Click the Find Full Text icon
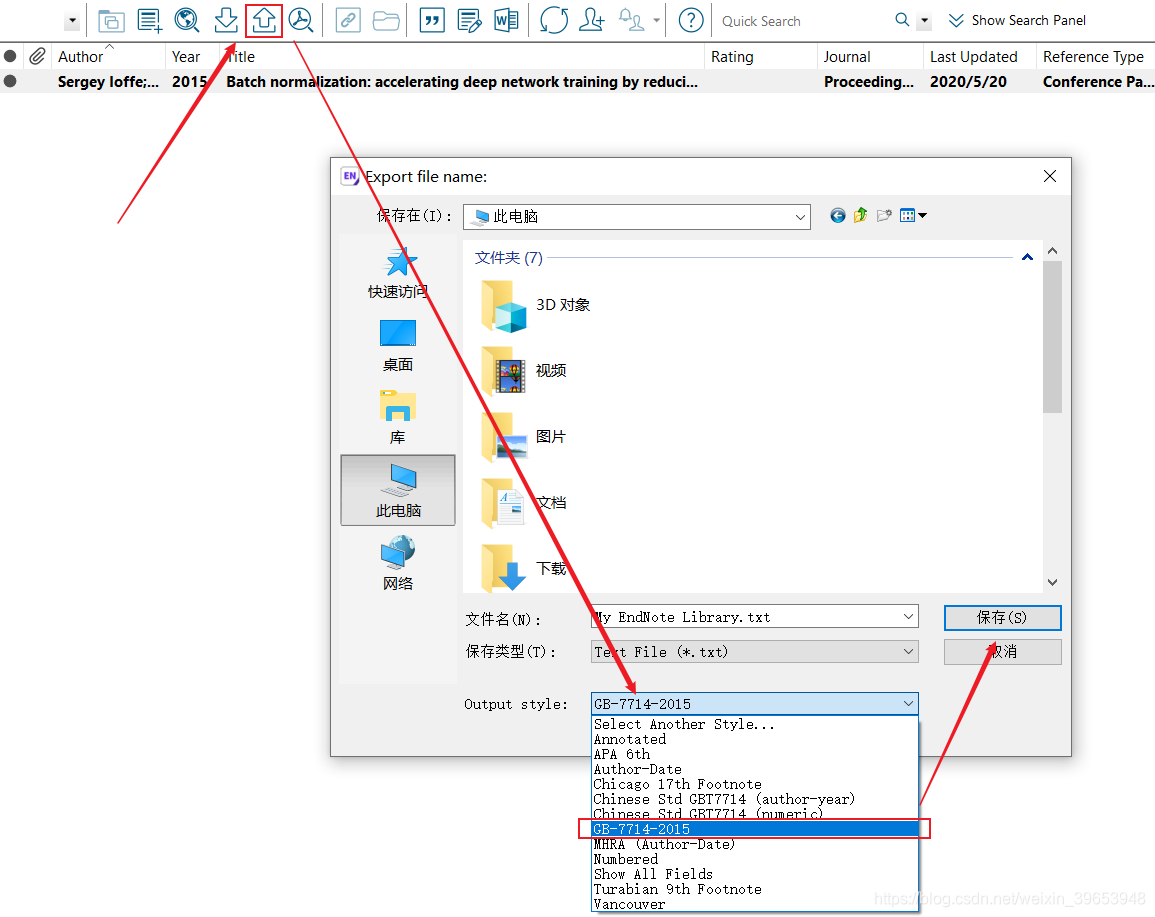Screen dimensions: 1155x917 (301, 21)
